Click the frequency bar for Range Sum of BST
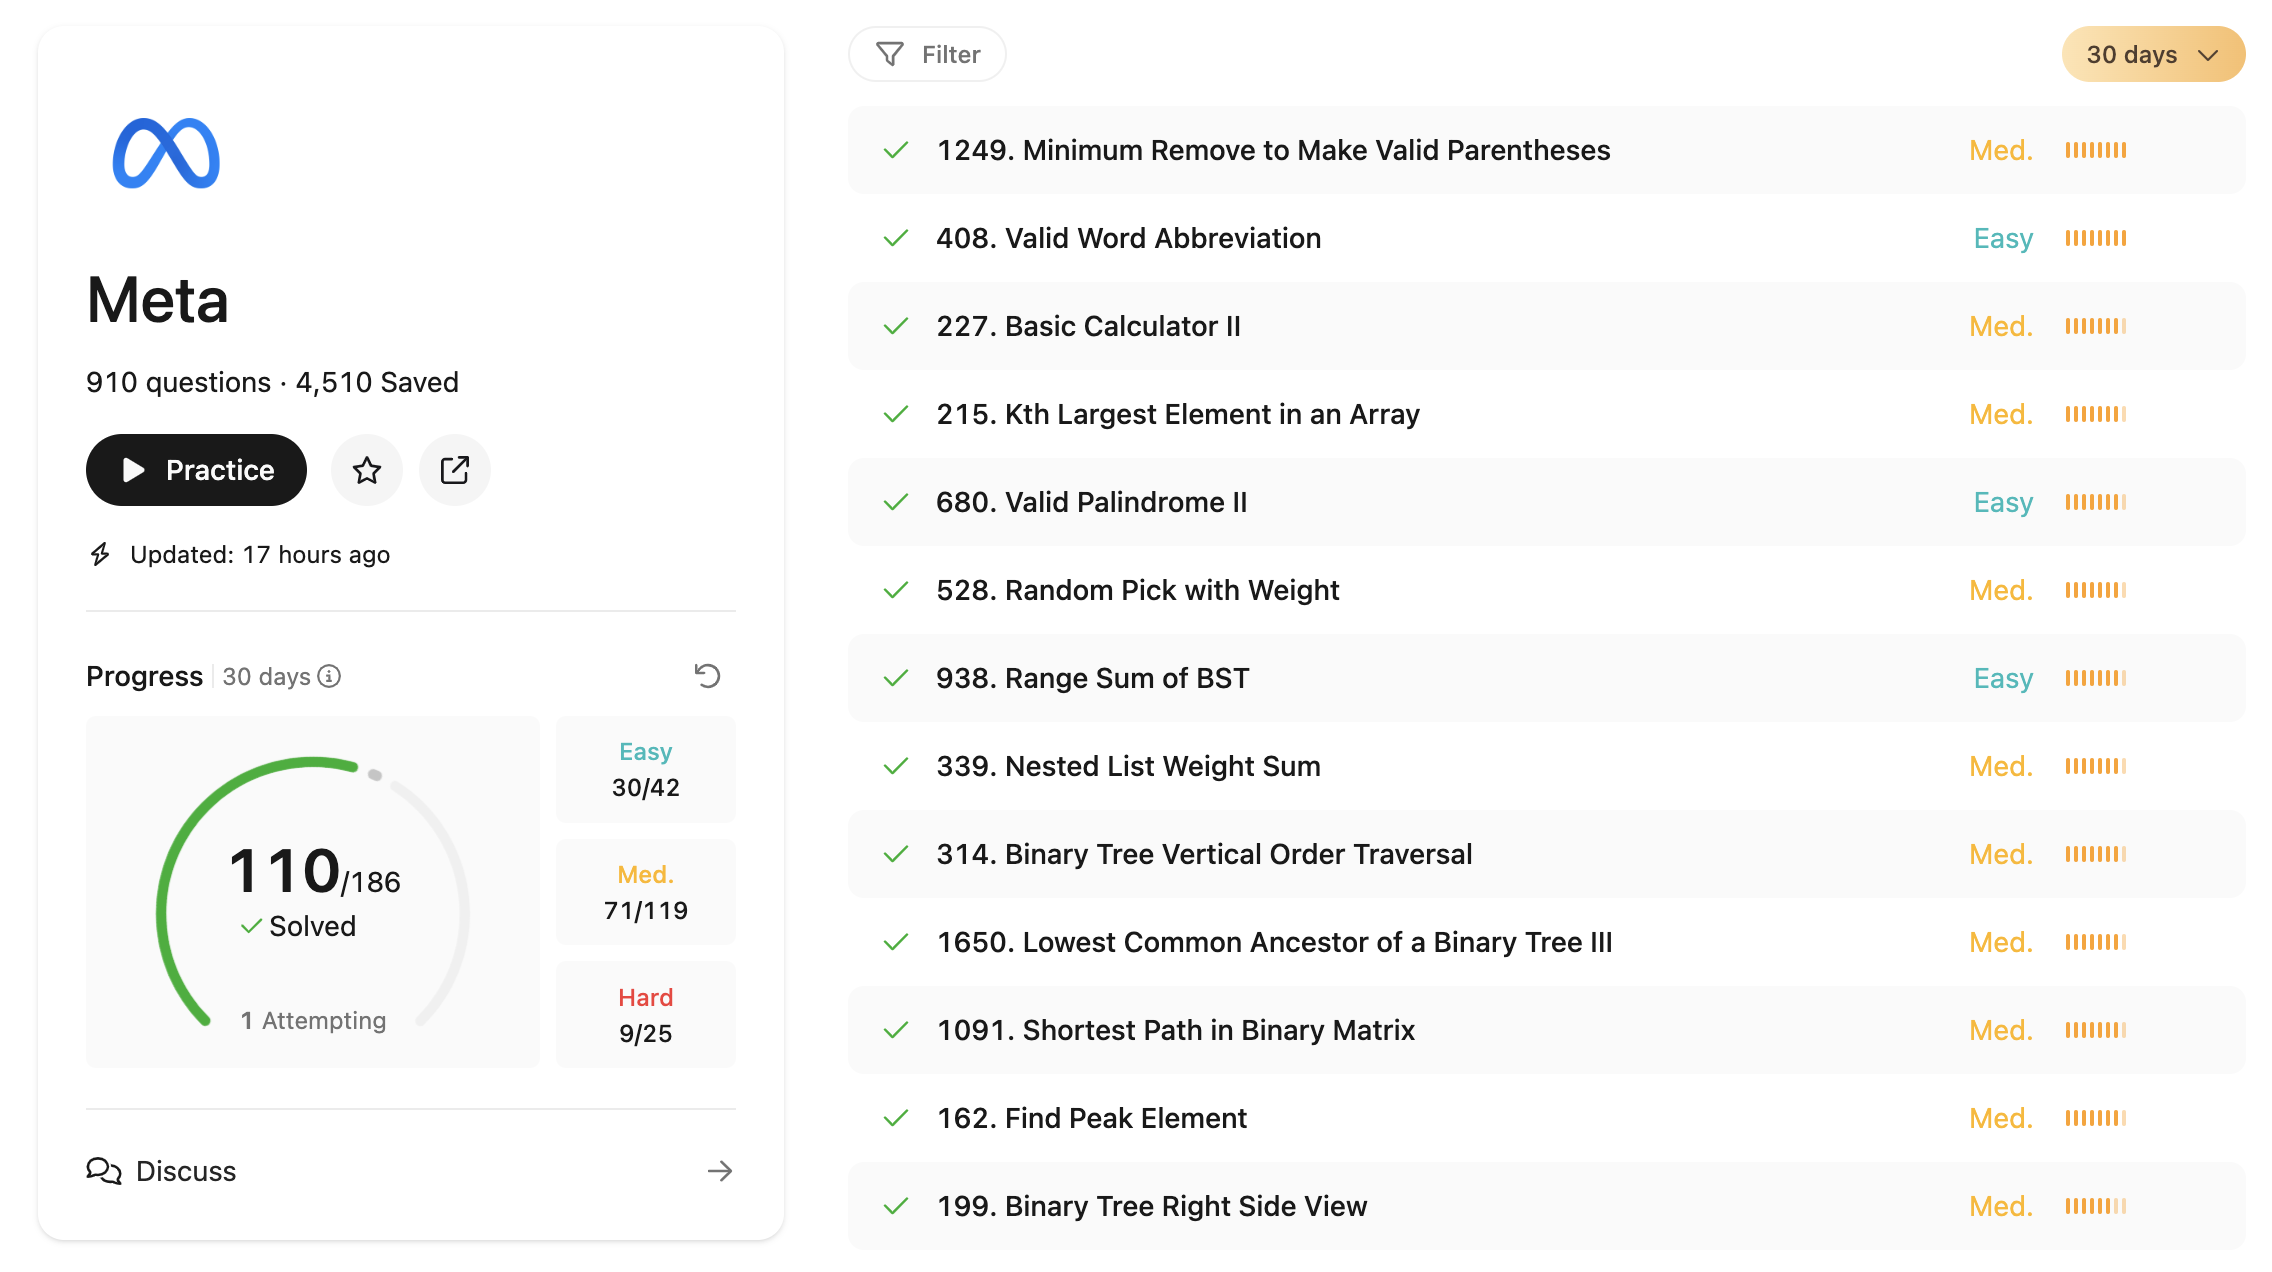Viewport: 2272px width, 1272px height. (x=2096, y=678)
